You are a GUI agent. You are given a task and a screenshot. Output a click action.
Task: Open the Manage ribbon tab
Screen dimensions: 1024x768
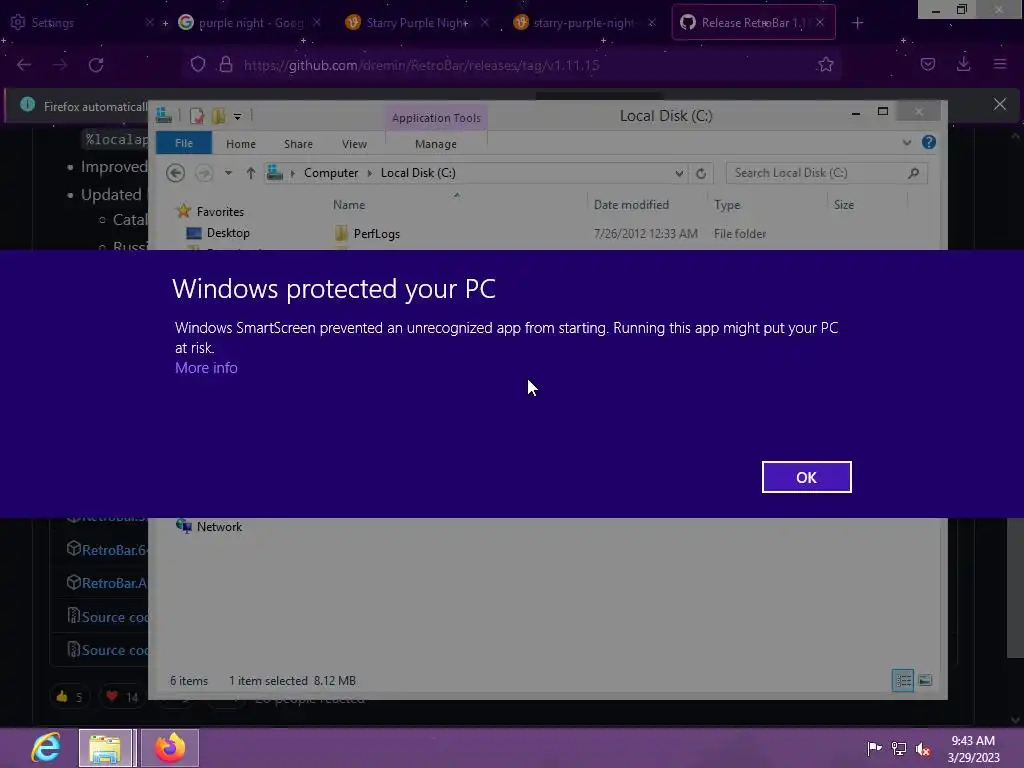tap(436, 144)
